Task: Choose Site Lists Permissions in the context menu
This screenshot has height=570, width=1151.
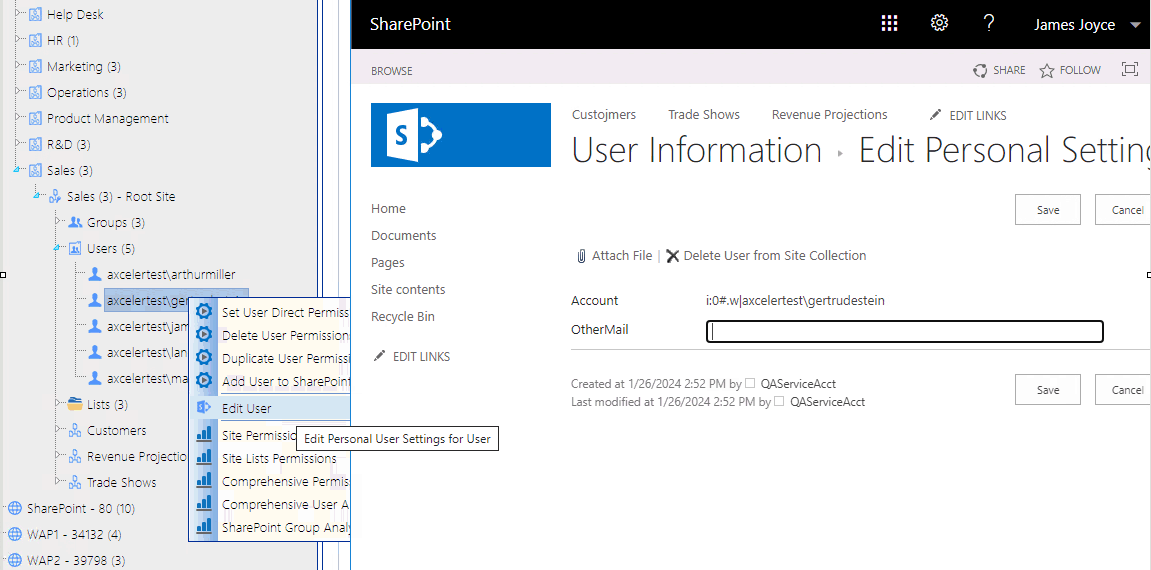Action: click(x=279, y=458)
